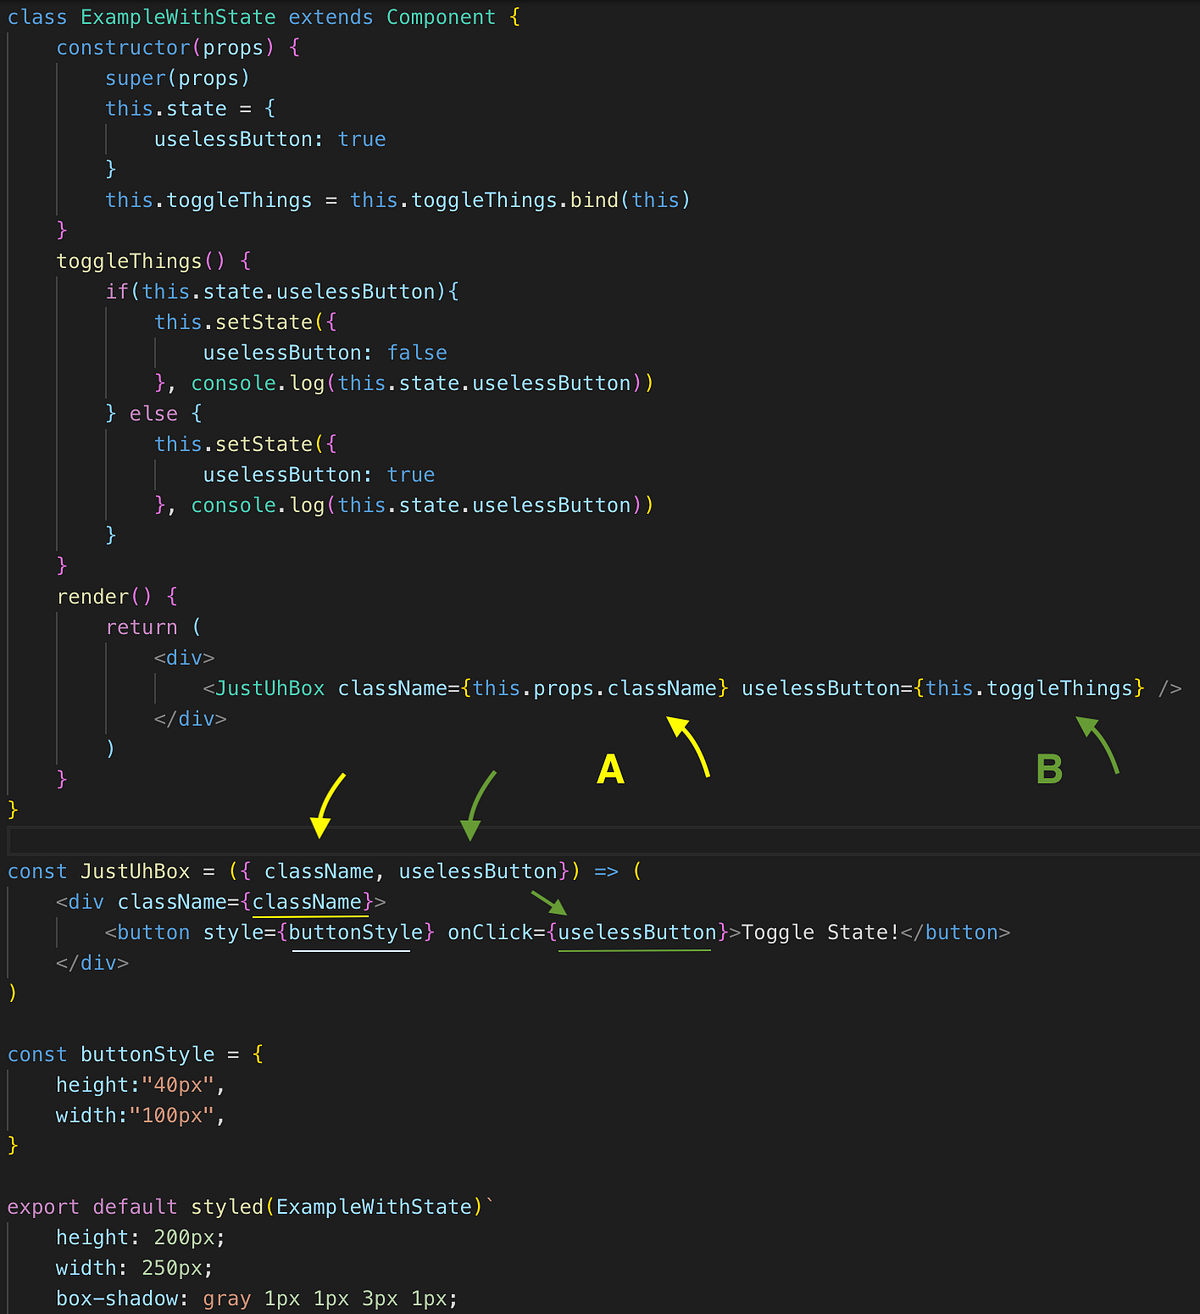Select the underlined className token in JustUhBox div
The image size is (1200, 1314).
pyautogui.click(x=308, y=901)
